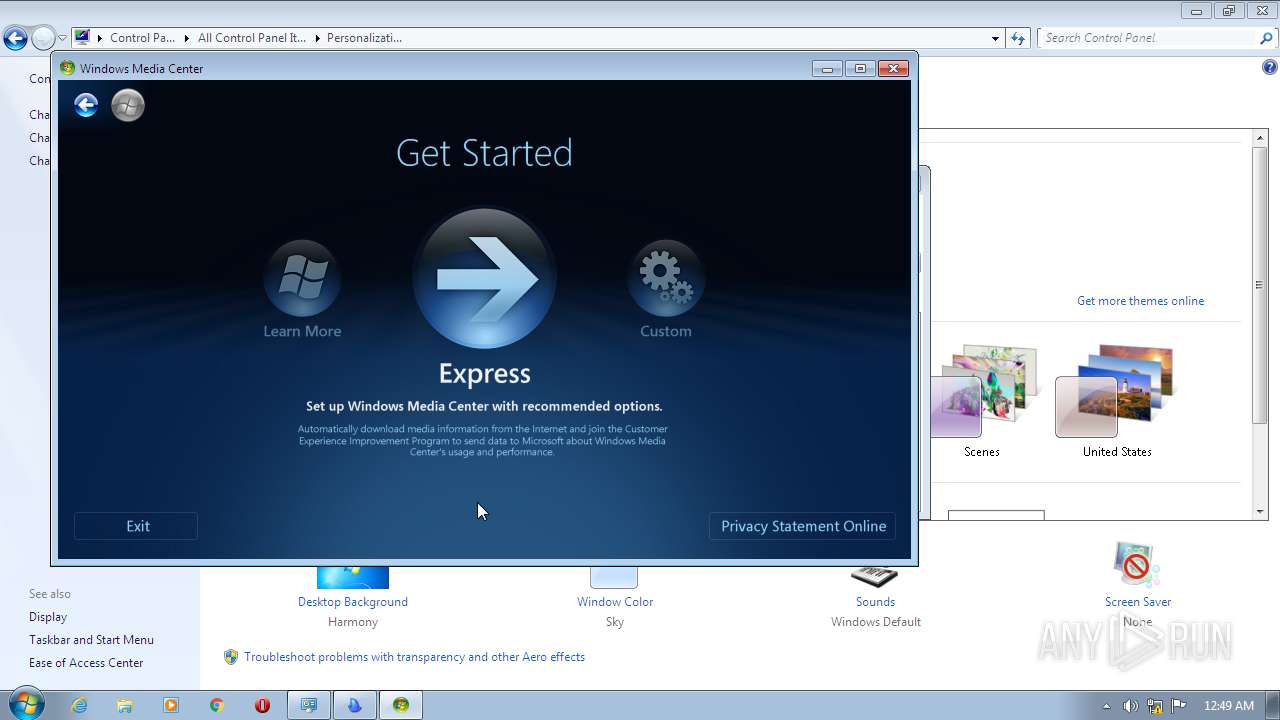Image resolution: width=1280 pixels, height=720 pixels.
Task: Open Windows Explorer folder on taskbar
Action: (x=125, y=705)
